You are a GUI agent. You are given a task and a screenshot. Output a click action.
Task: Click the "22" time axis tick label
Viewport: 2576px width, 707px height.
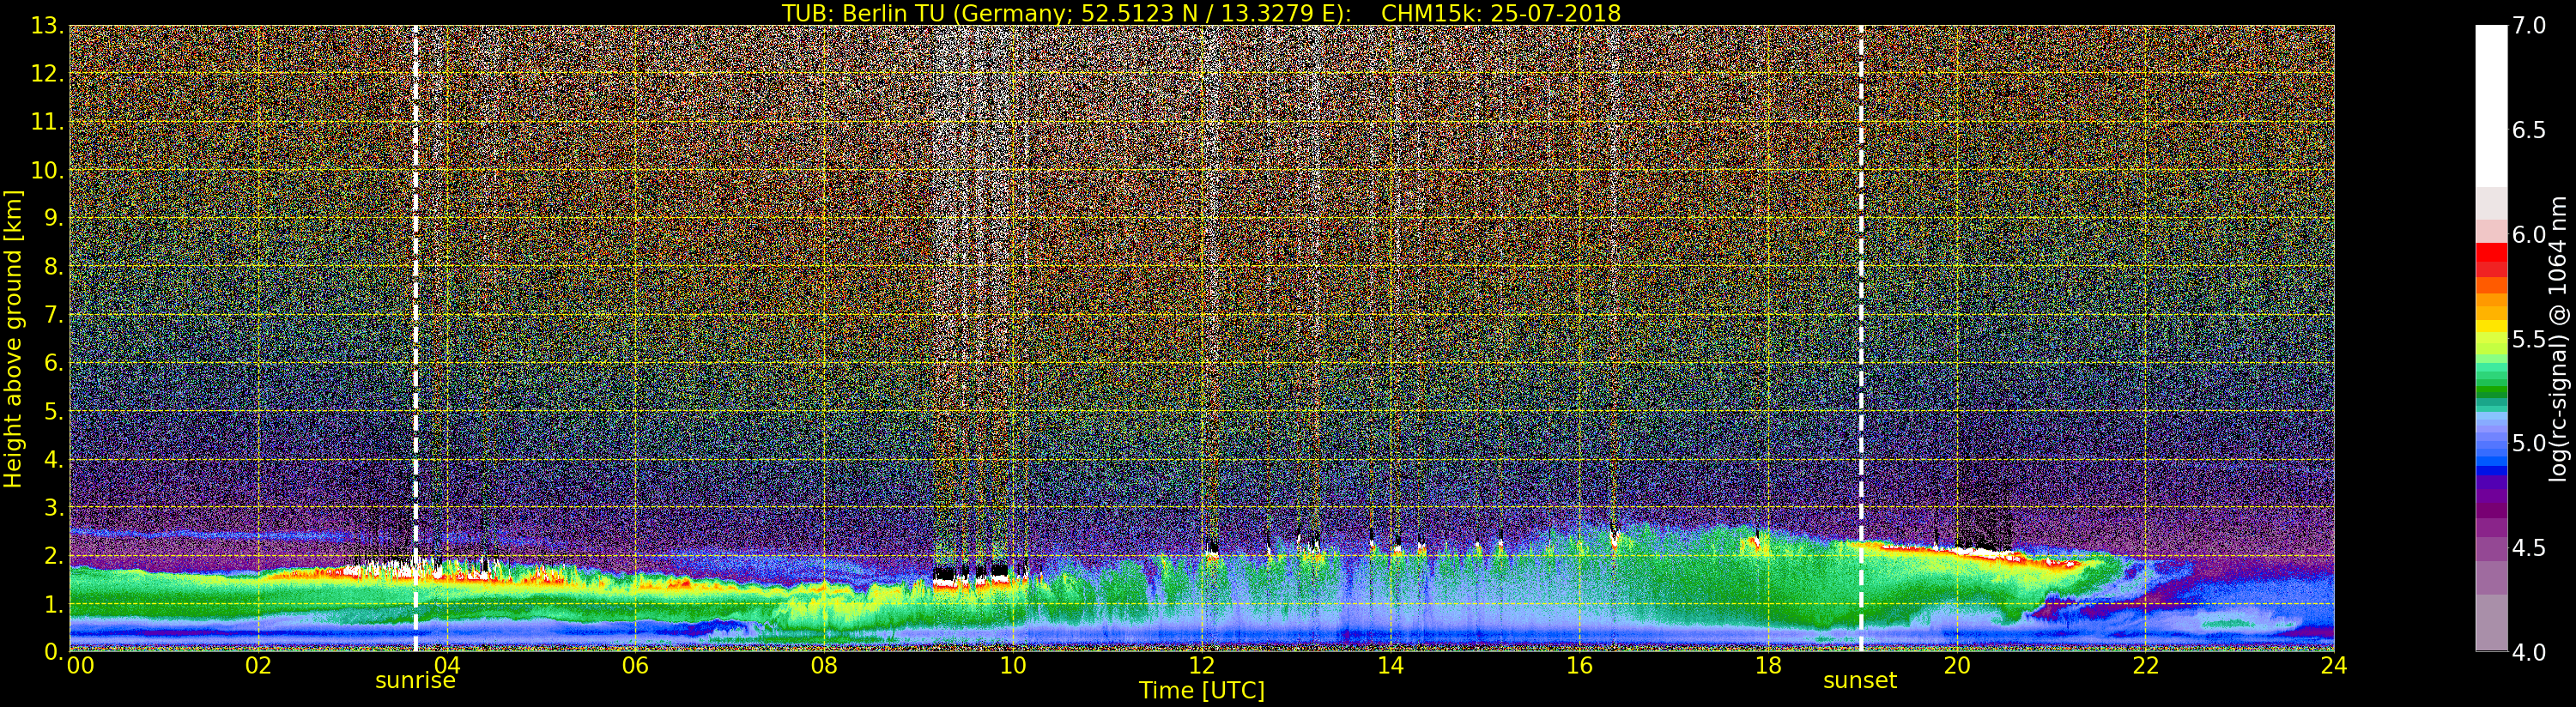pos(2146,666)
